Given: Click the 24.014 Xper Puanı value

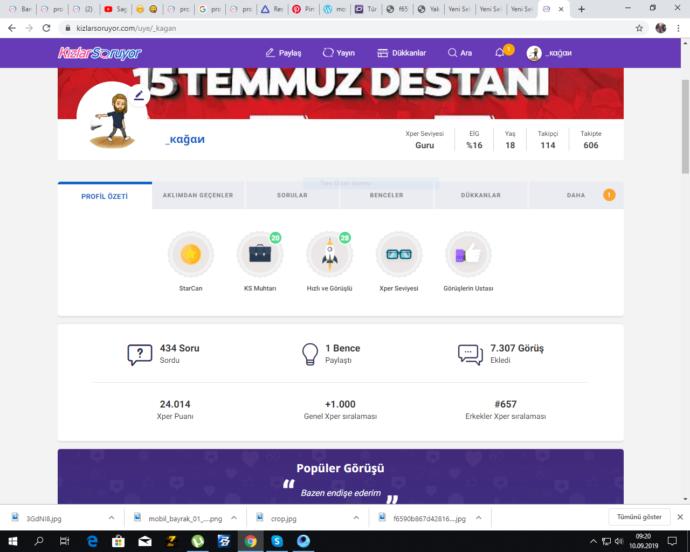Looking at the screenshot, I should tap(175, 404).
